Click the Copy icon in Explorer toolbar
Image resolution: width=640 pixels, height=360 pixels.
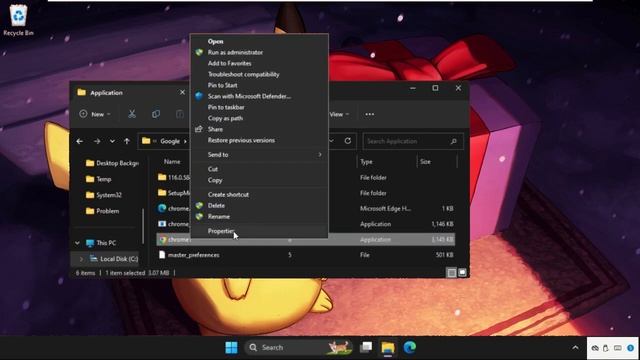156,114
